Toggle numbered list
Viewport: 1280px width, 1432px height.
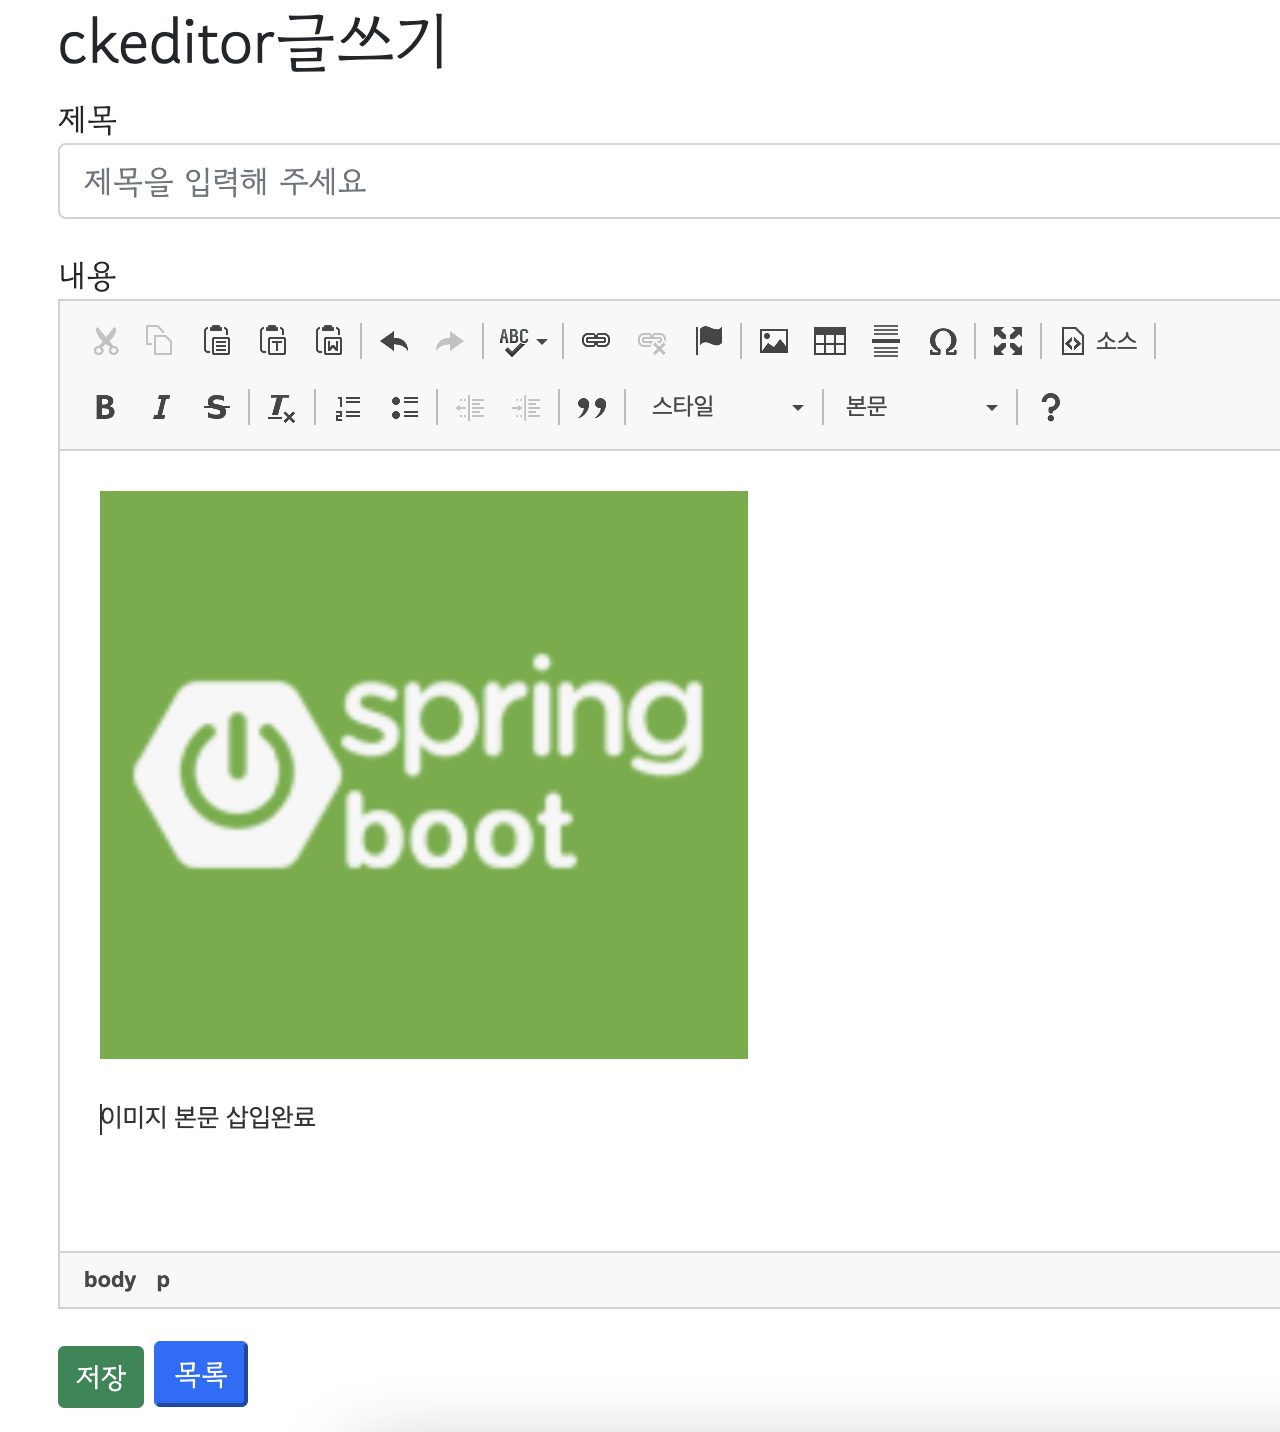[x=348, y=407]
